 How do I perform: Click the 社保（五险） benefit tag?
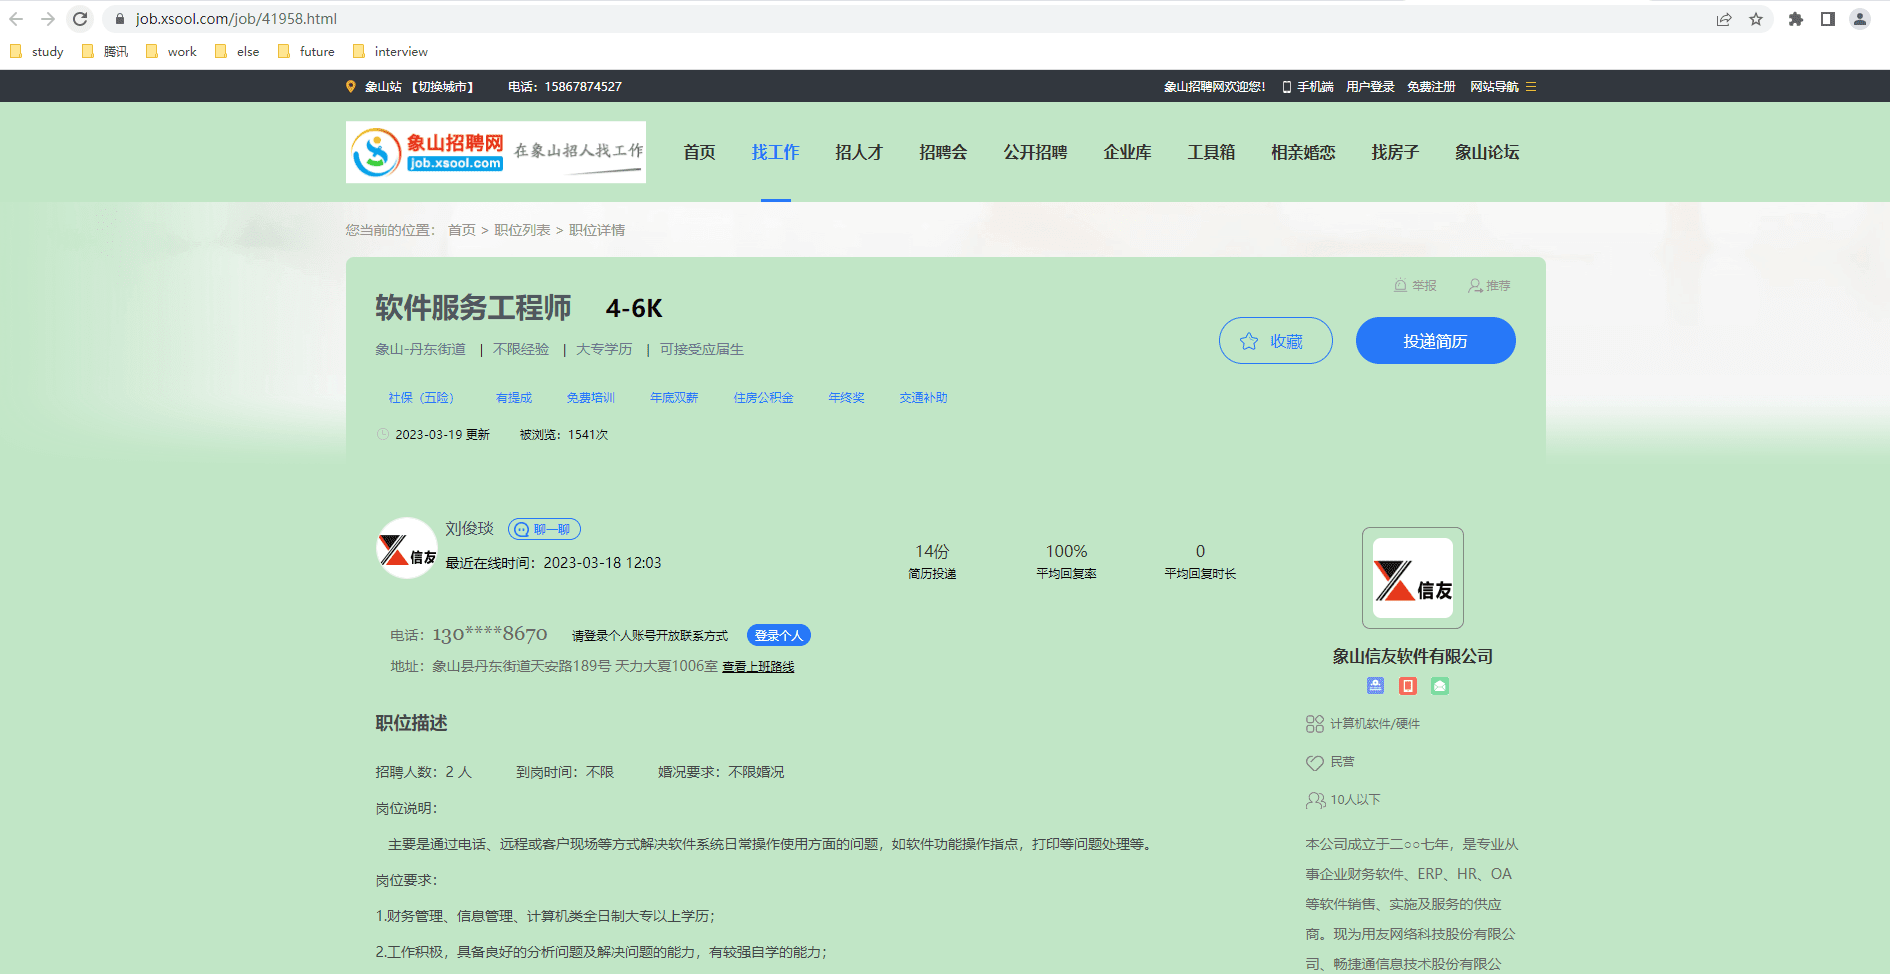[x=421, y=398]
